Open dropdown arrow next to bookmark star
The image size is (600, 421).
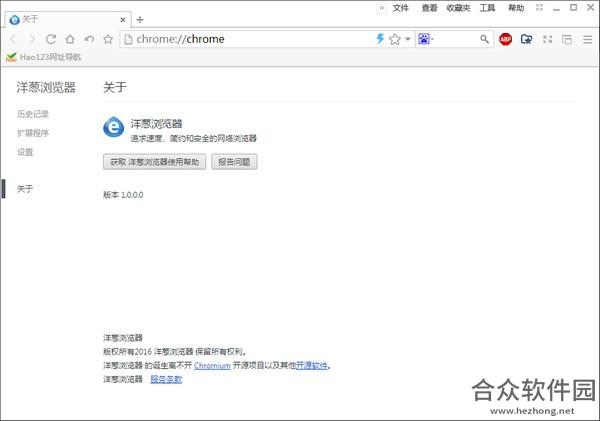pos(408,39)
